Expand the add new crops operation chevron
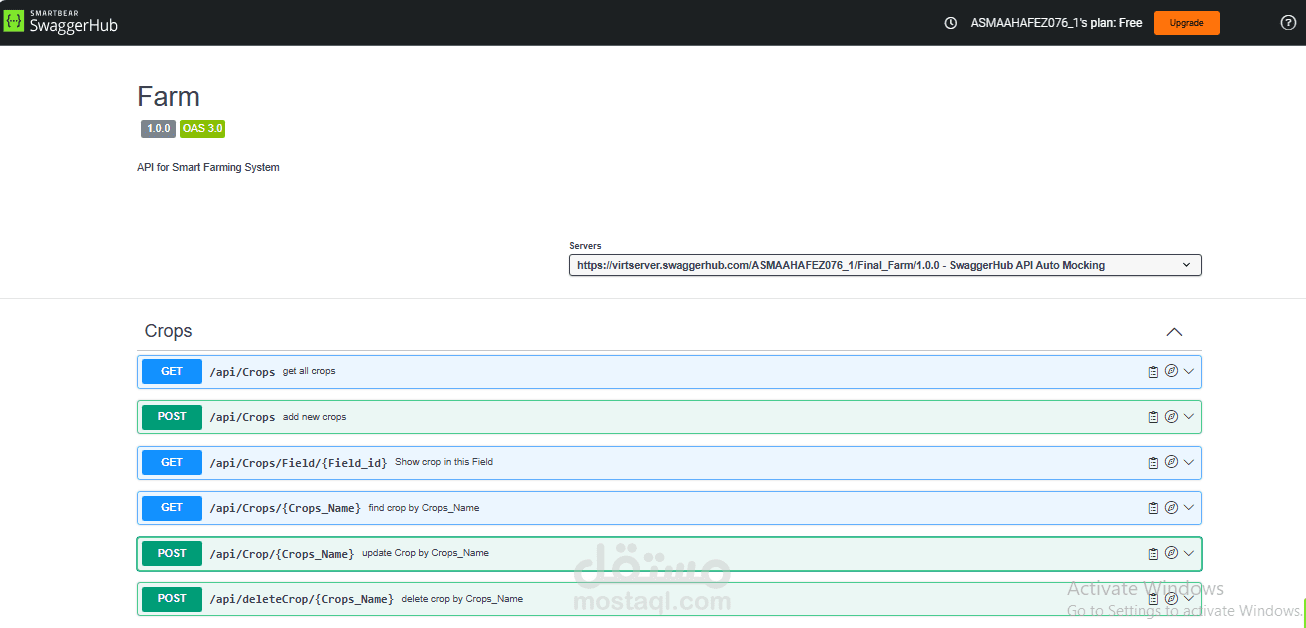The image size is (1306, 628). click(x=1189, y=416)
